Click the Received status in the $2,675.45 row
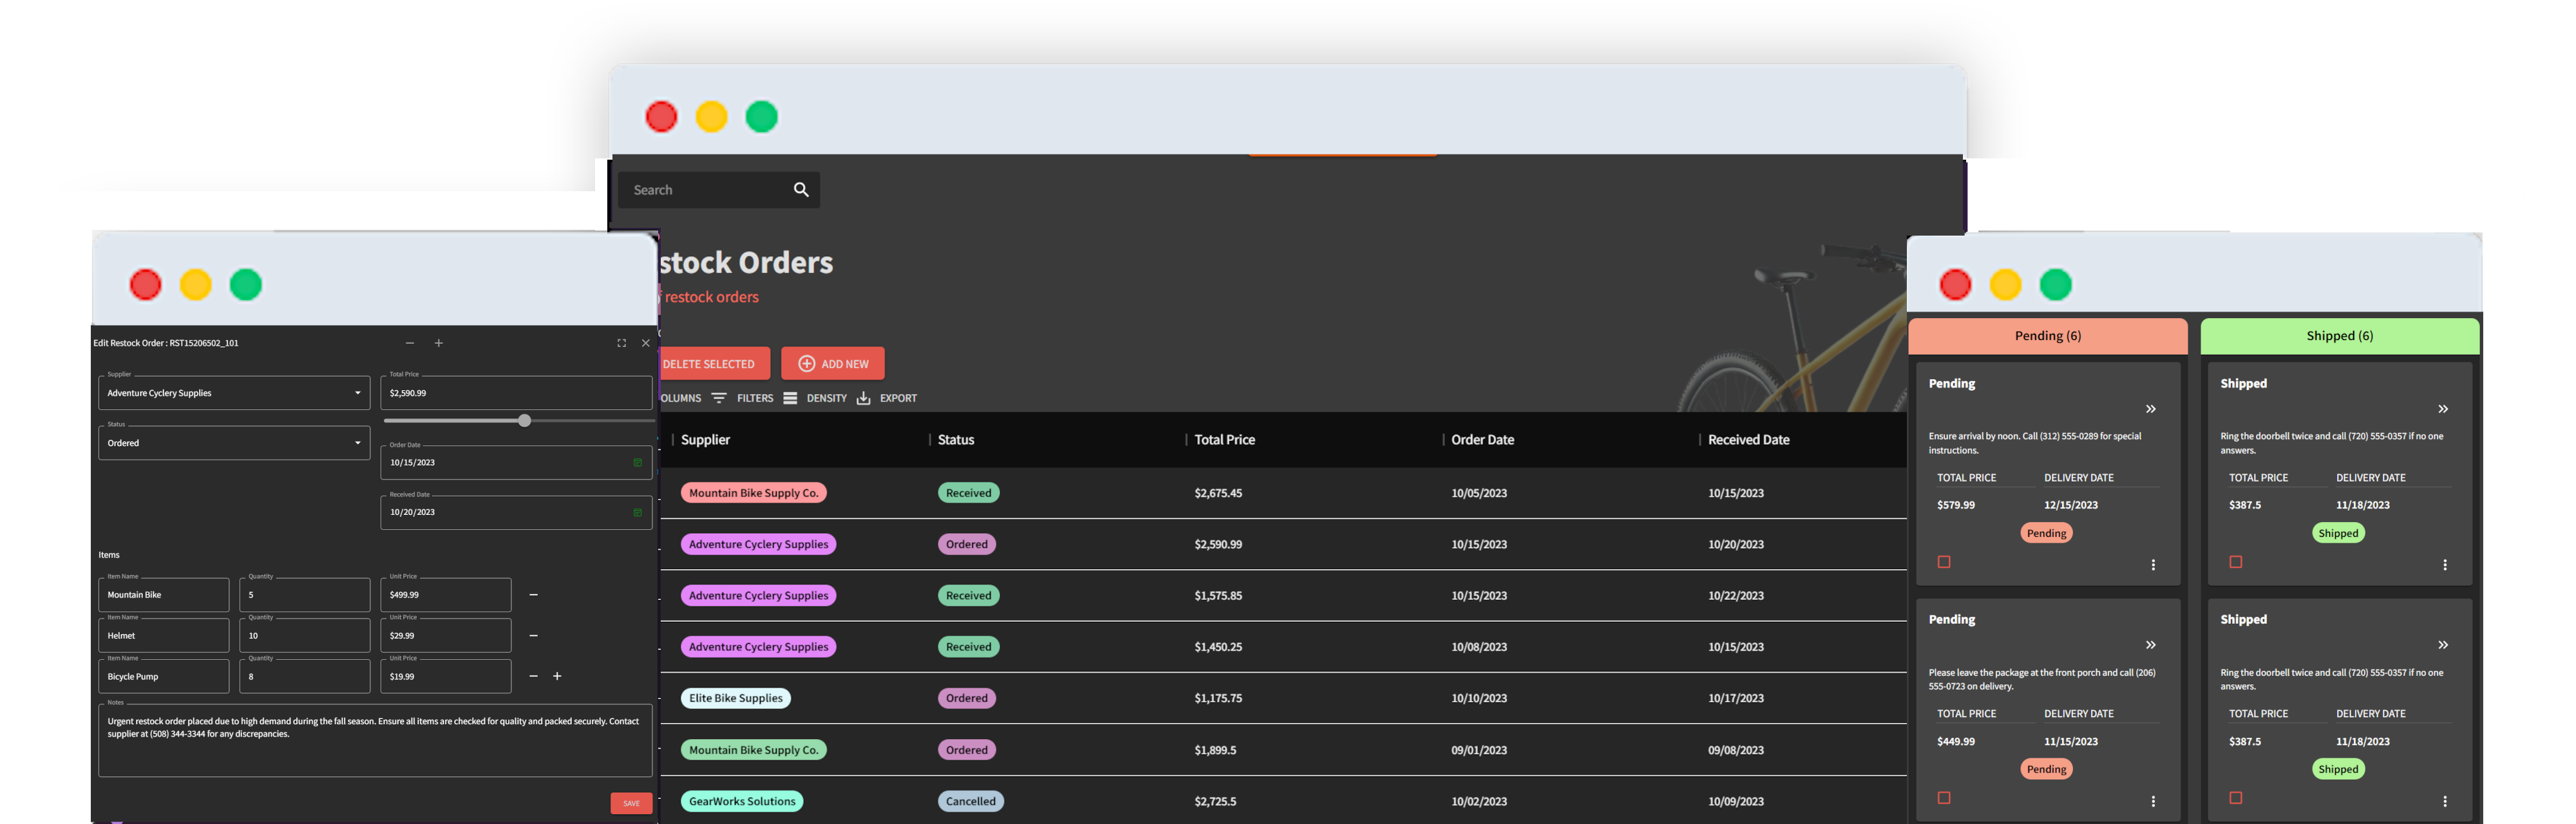The image size is (2576, 824). pyautogui.click(x=968, y=493)
